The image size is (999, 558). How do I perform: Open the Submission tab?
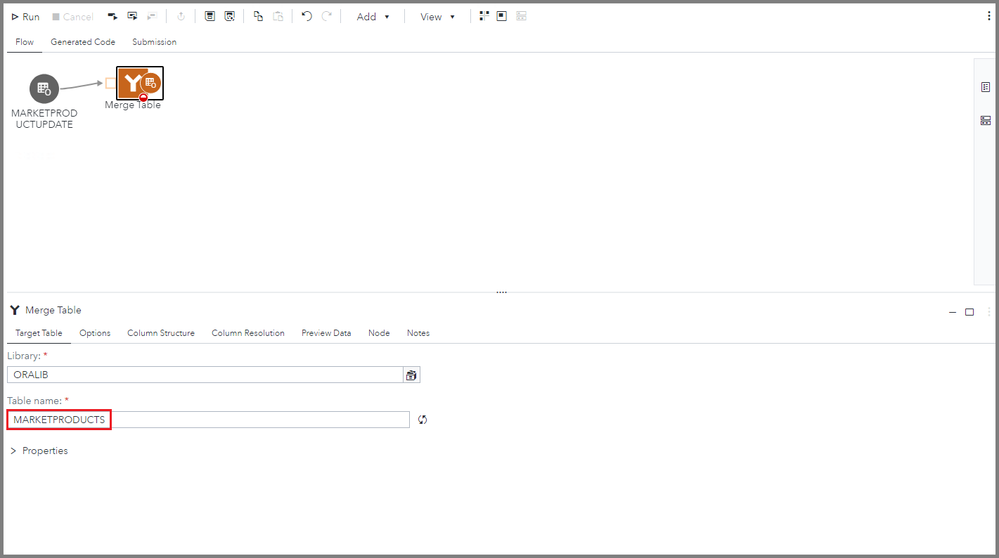pos(154,42)
